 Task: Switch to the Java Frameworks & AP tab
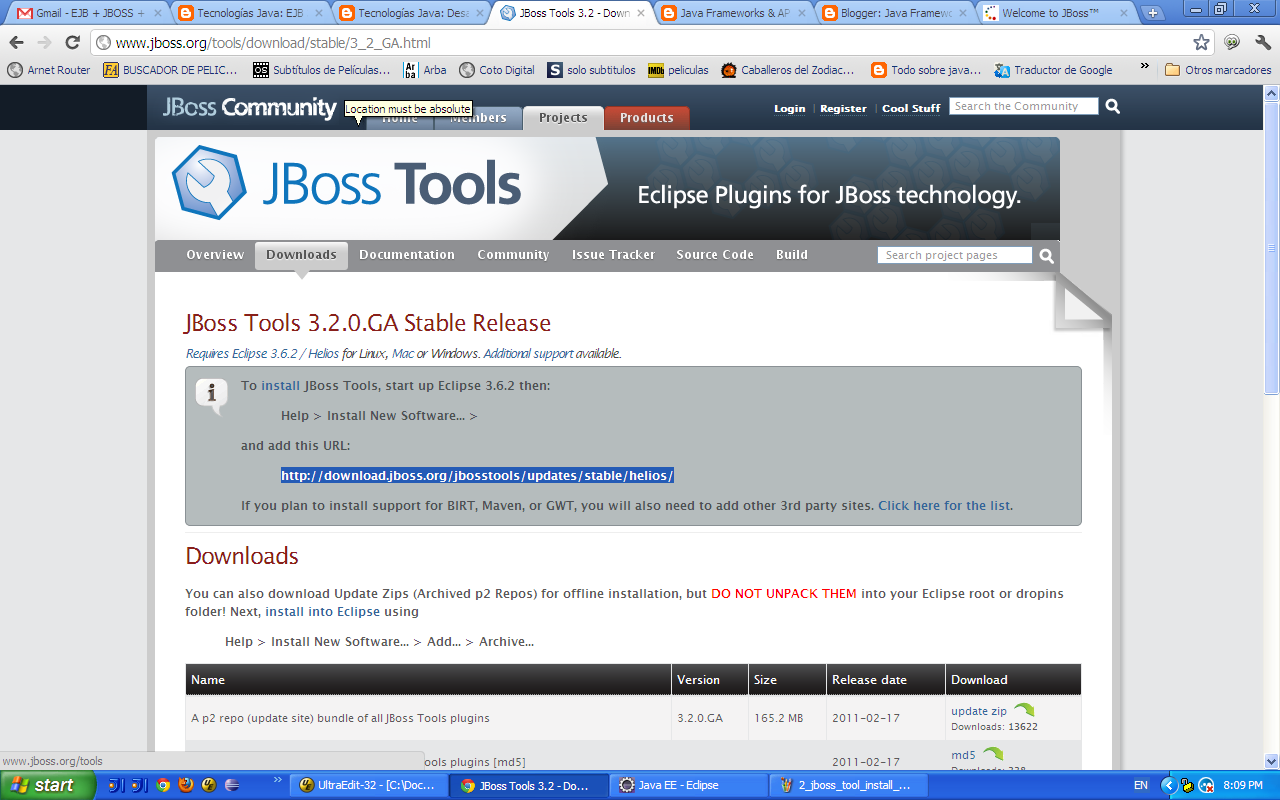click(x=733, y=13)
